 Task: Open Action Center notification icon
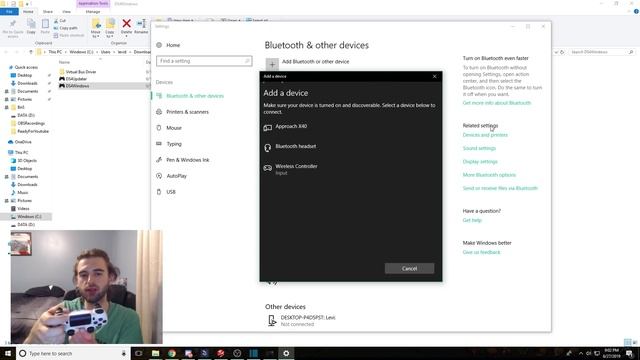[629, 353]
